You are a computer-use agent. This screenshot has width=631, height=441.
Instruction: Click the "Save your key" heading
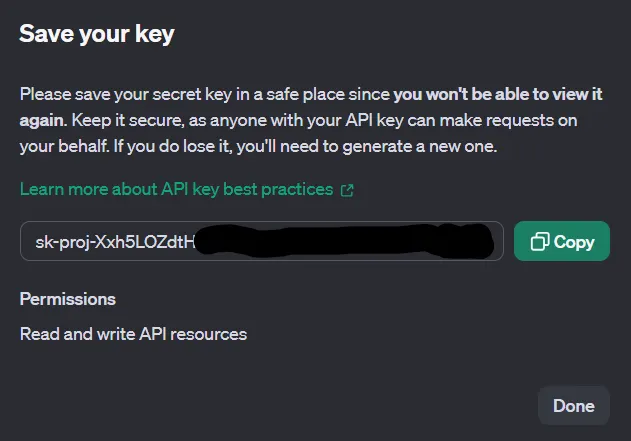(97, 34)
